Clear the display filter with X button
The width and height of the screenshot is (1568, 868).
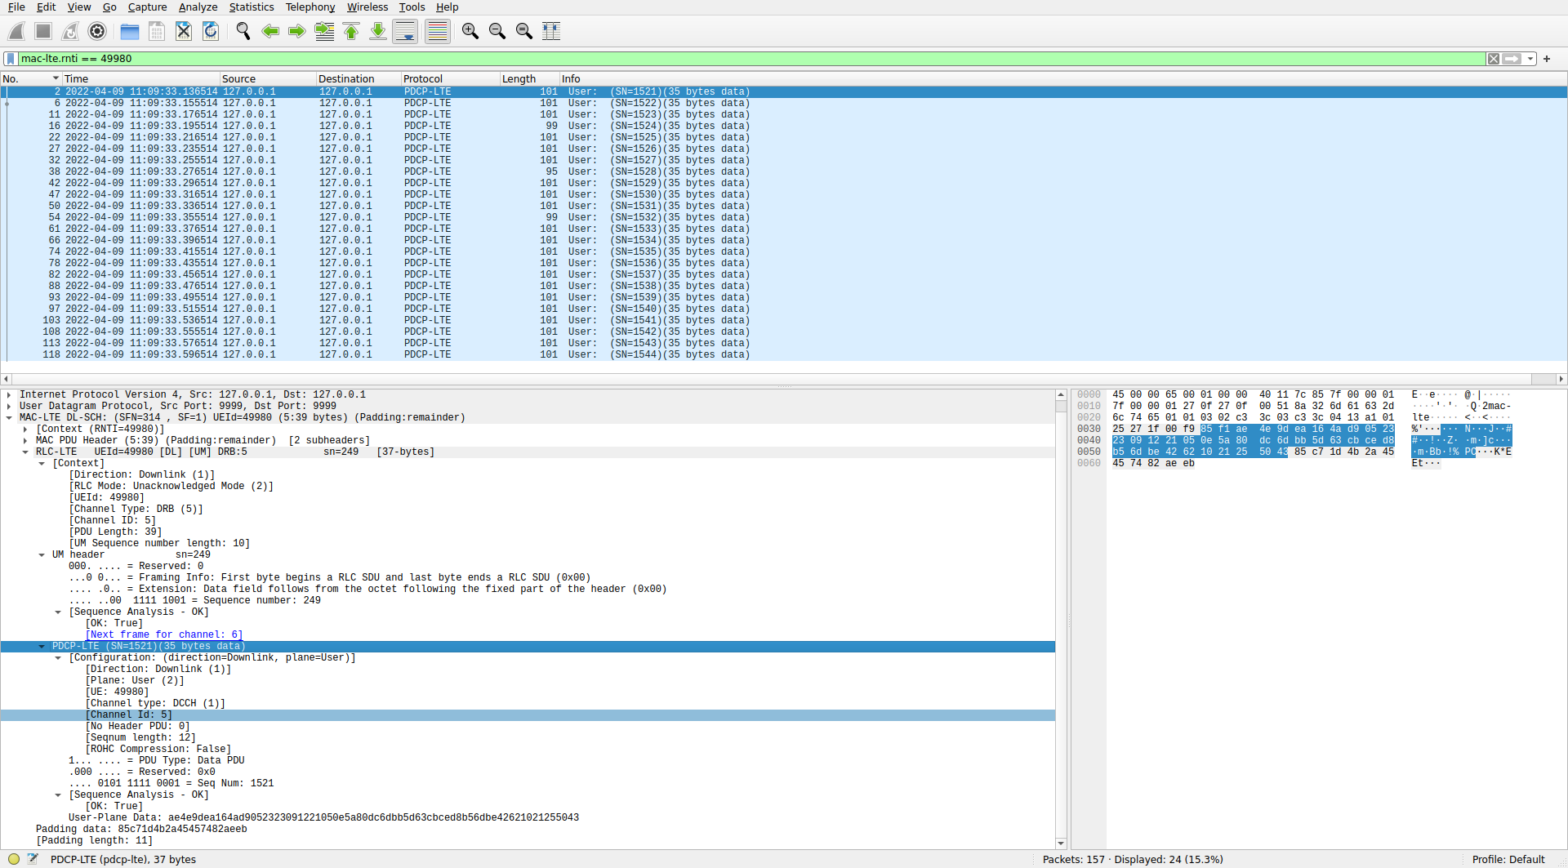[x=1493, y=59]
